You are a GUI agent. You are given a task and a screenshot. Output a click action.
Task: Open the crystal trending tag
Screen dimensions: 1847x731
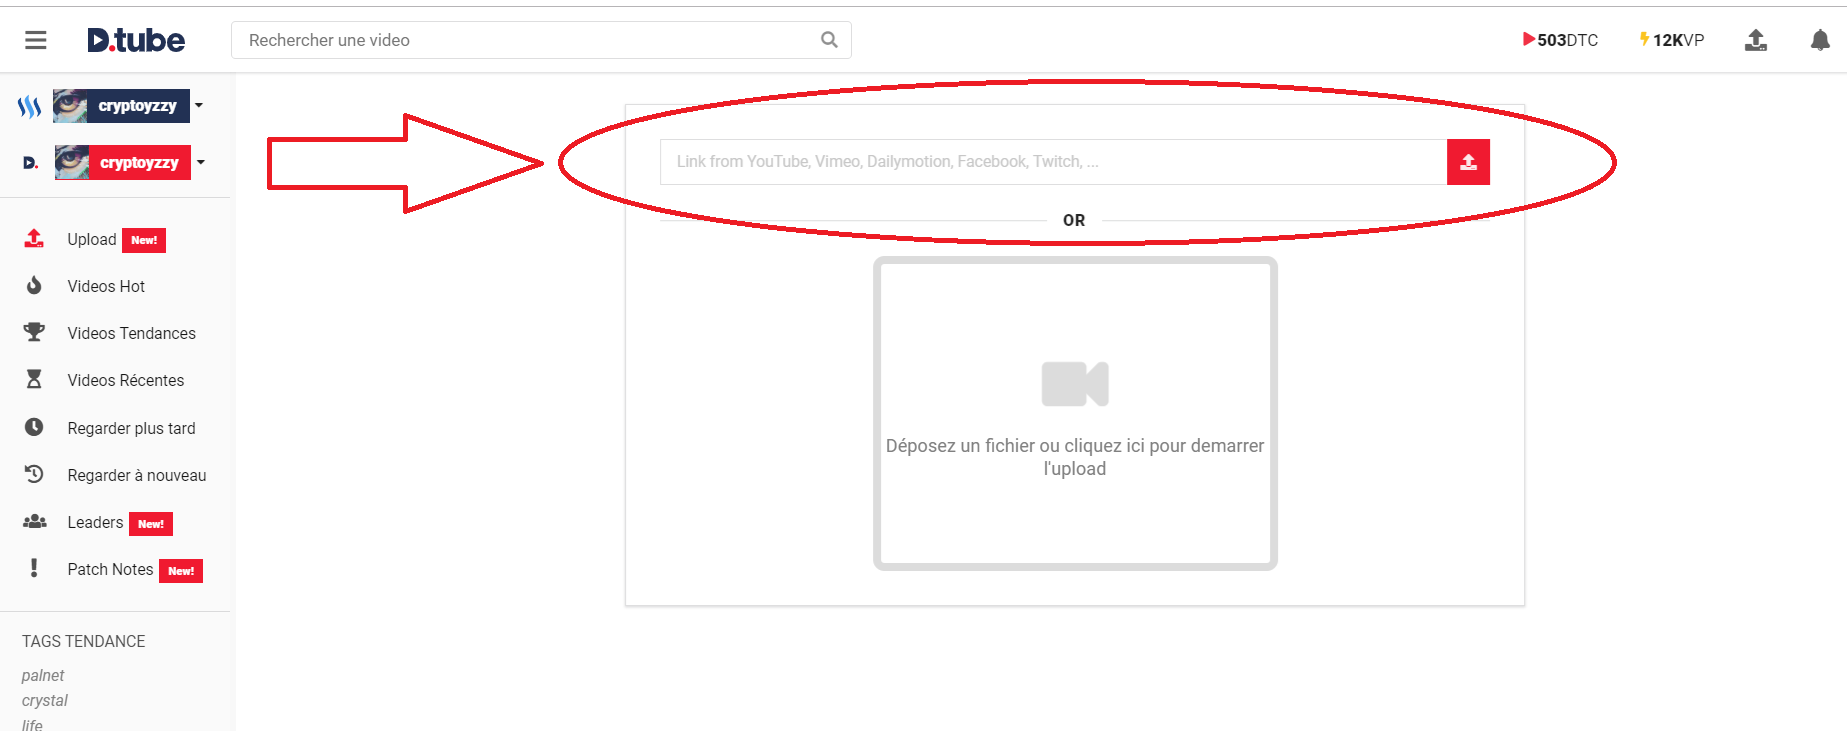pos(45,701)
